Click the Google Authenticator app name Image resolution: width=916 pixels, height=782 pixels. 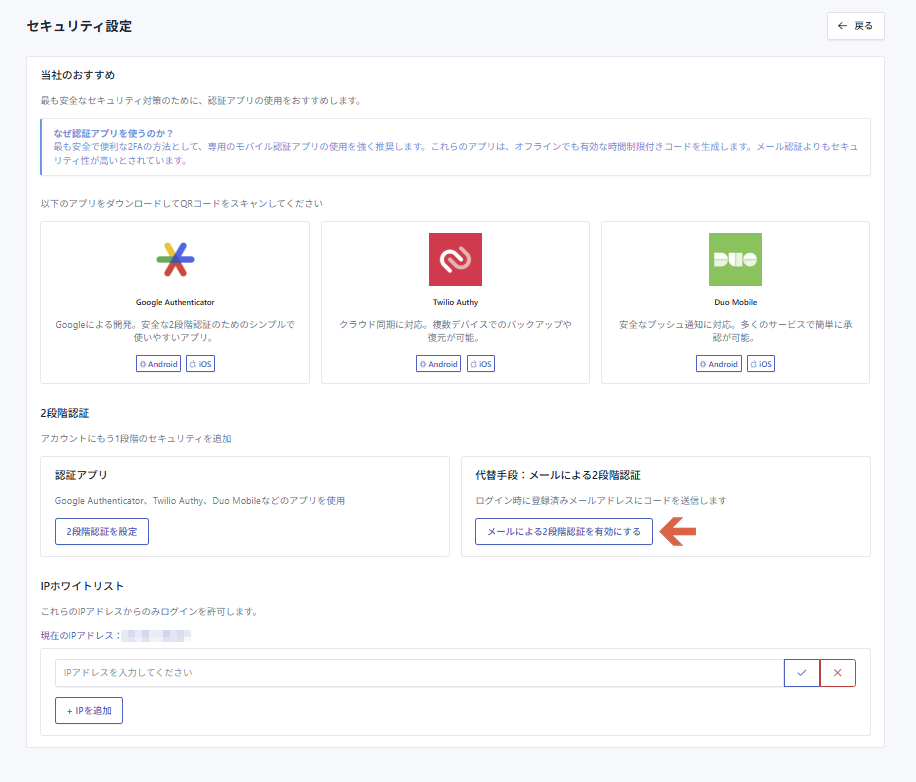point(175,302)
